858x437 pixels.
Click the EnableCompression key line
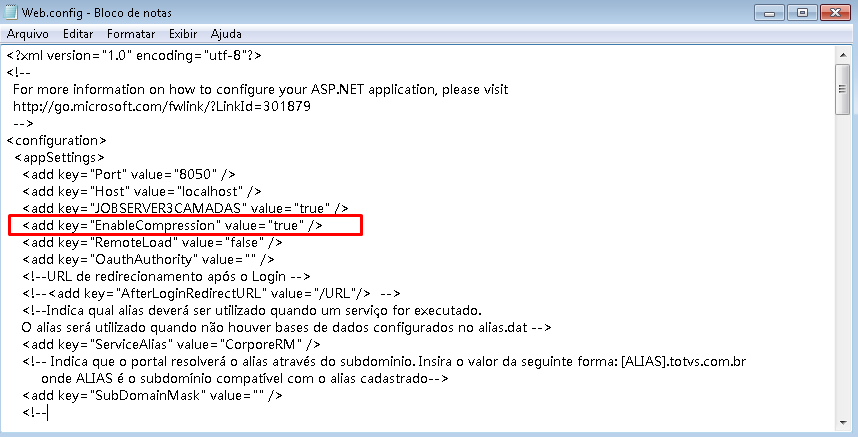[x=173, y=225]
